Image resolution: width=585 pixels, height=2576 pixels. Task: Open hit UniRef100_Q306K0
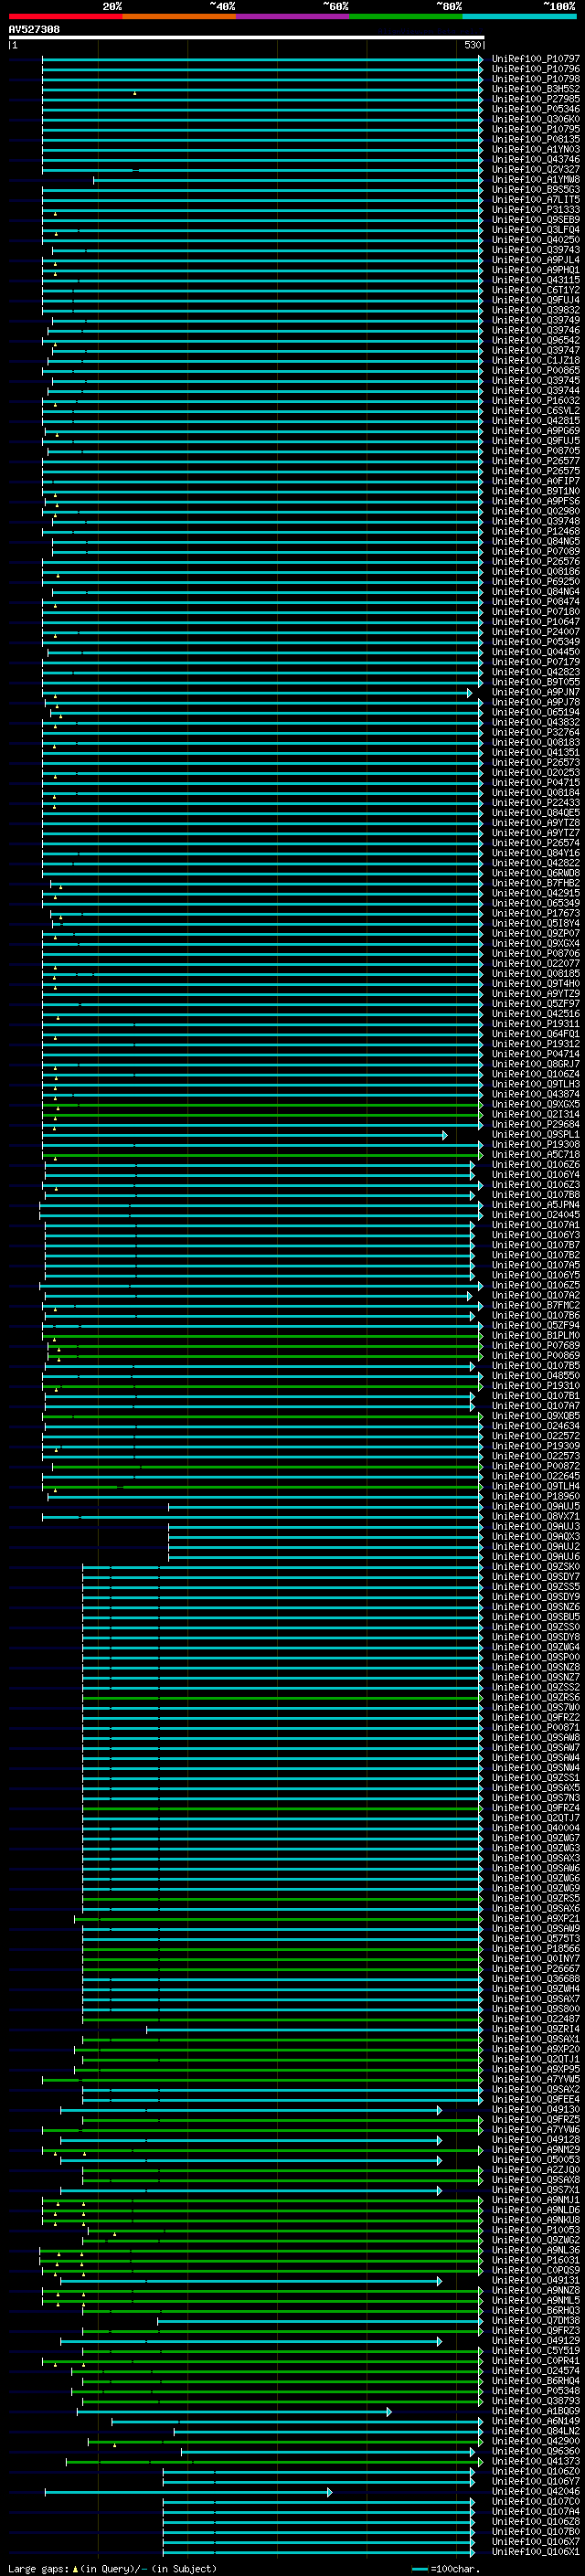click(536, 119)
